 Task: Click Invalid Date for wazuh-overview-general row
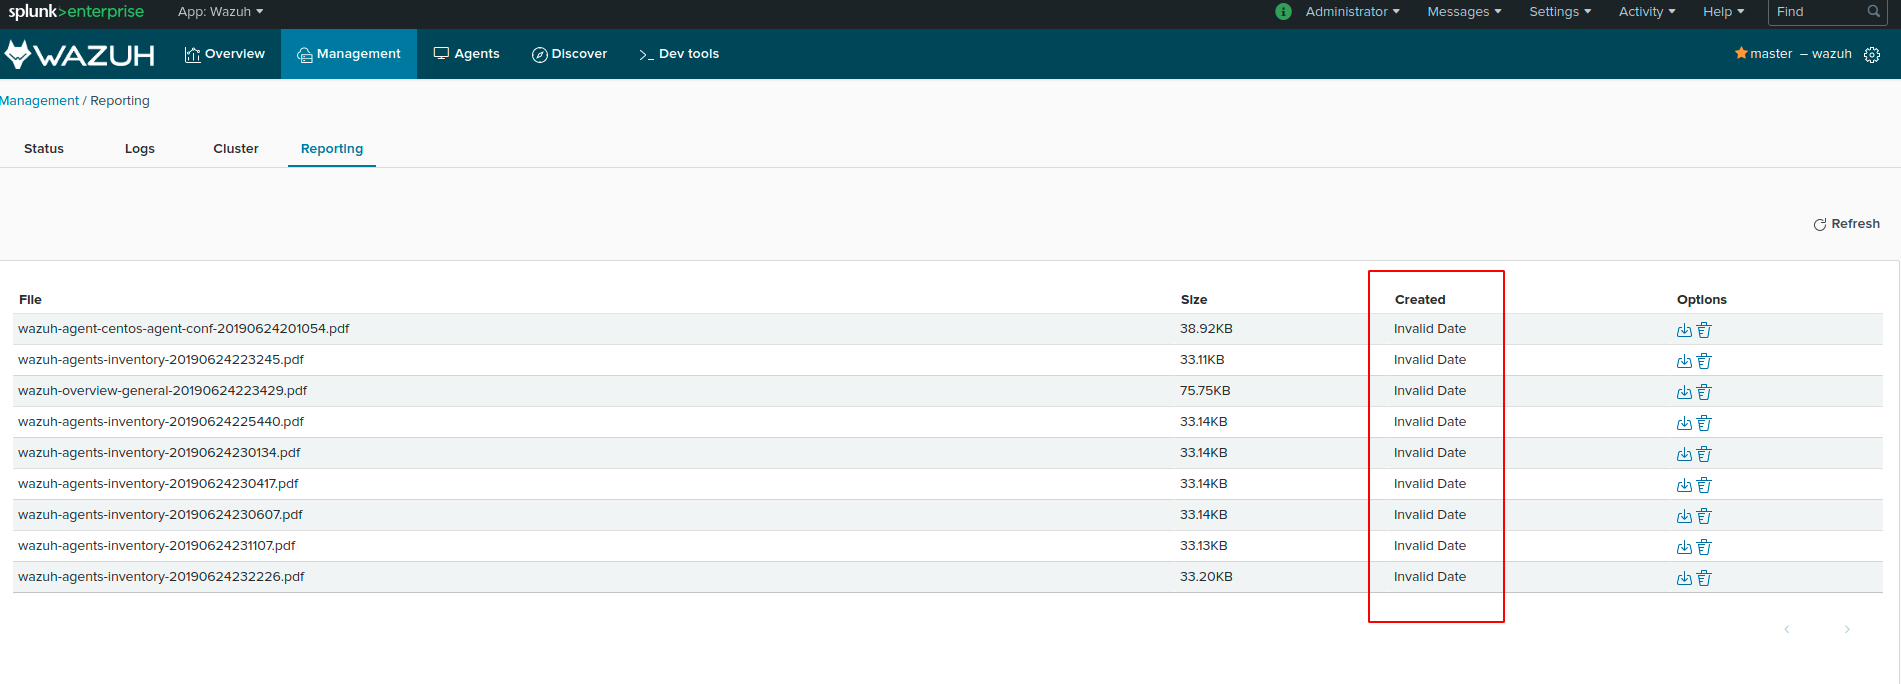1430,391
